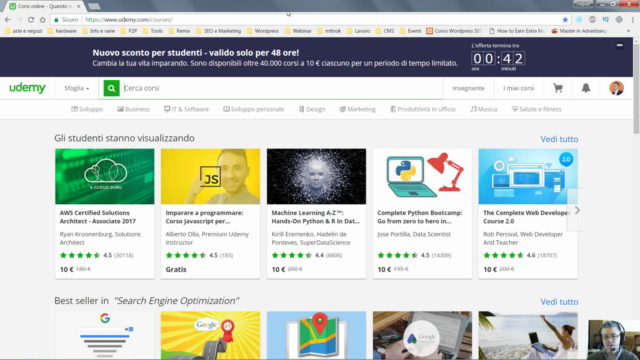The image size is (640, 360).
Task: Open the Google search bars course thumbnail
Action: [104, 335]
